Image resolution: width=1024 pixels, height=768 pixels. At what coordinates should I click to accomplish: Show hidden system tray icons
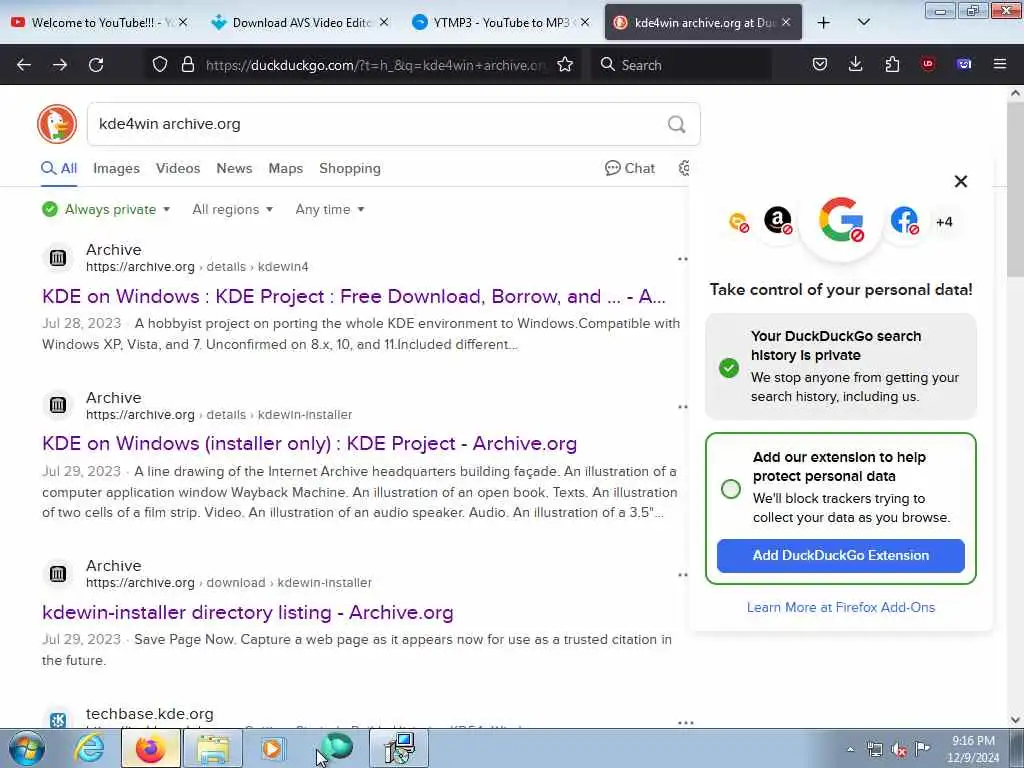[850, 750]
